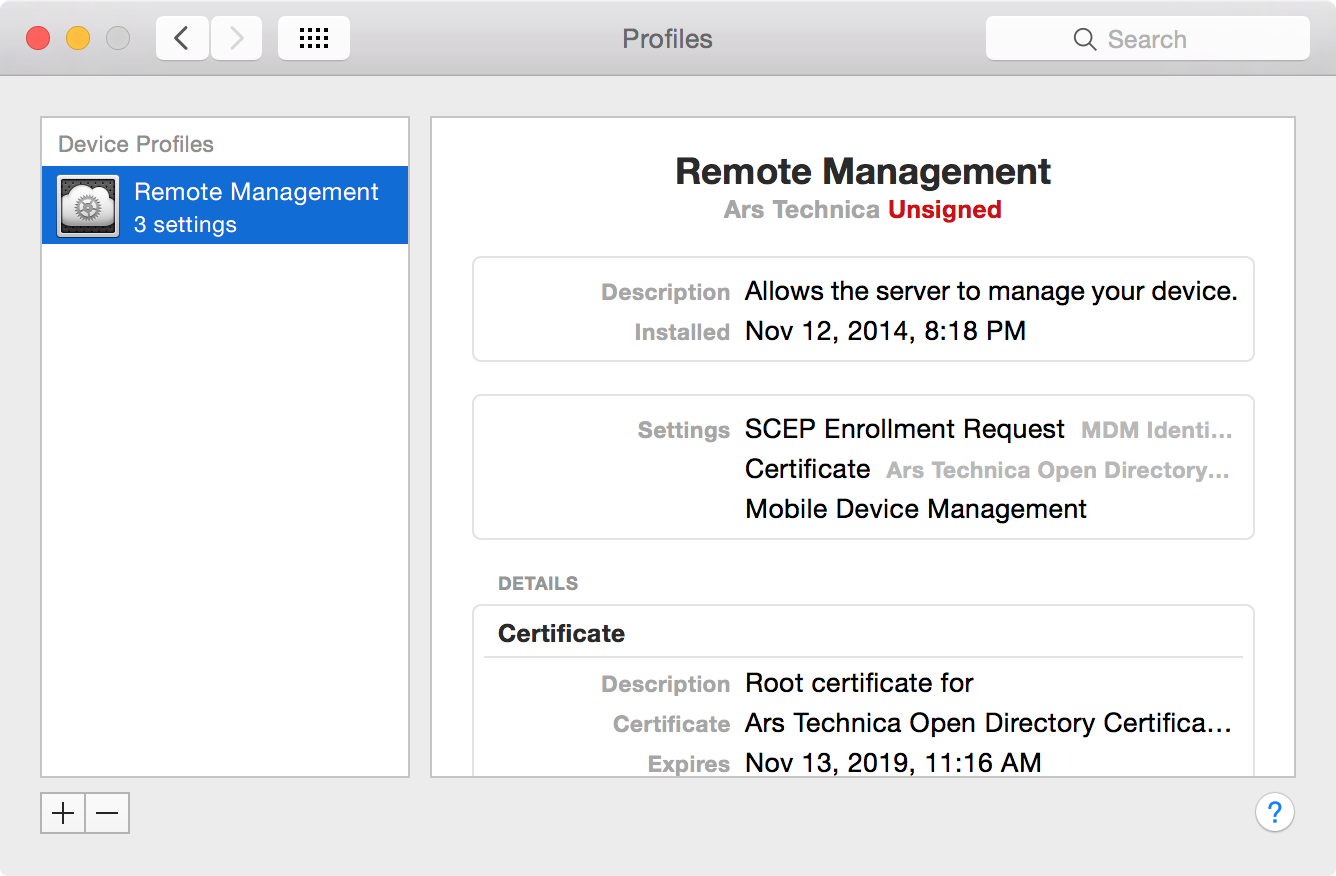Click the back navigation arrow
Screen dimensions: 1336x876
(x=182, y=39)
